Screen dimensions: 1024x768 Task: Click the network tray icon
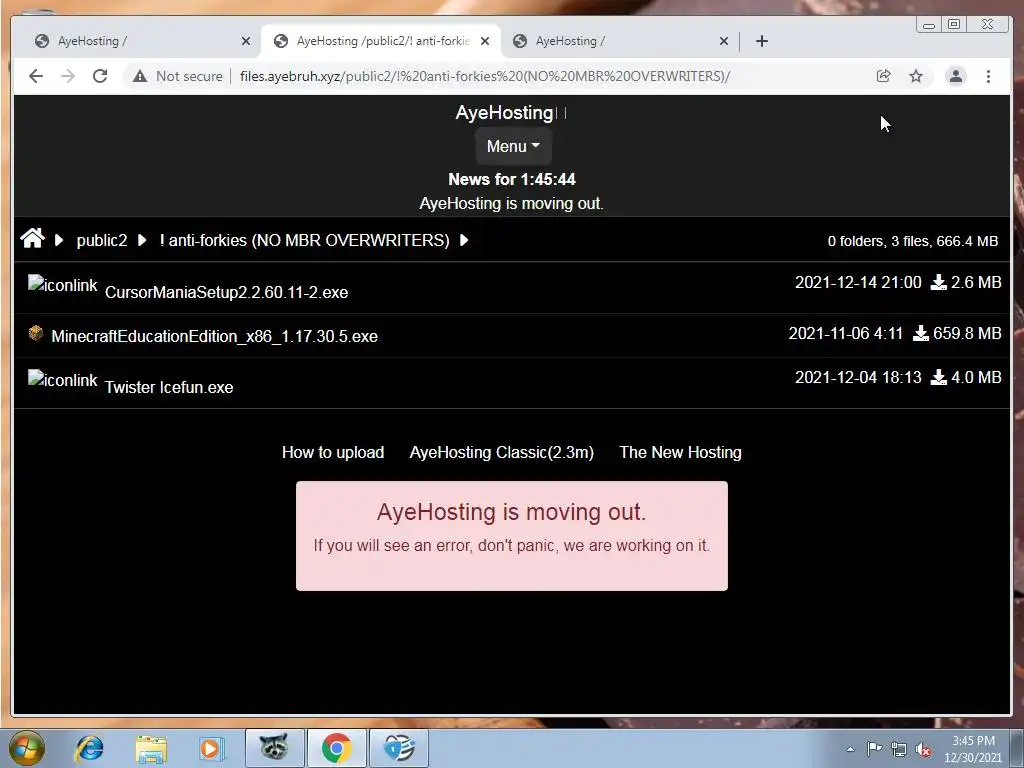[899, 750]
